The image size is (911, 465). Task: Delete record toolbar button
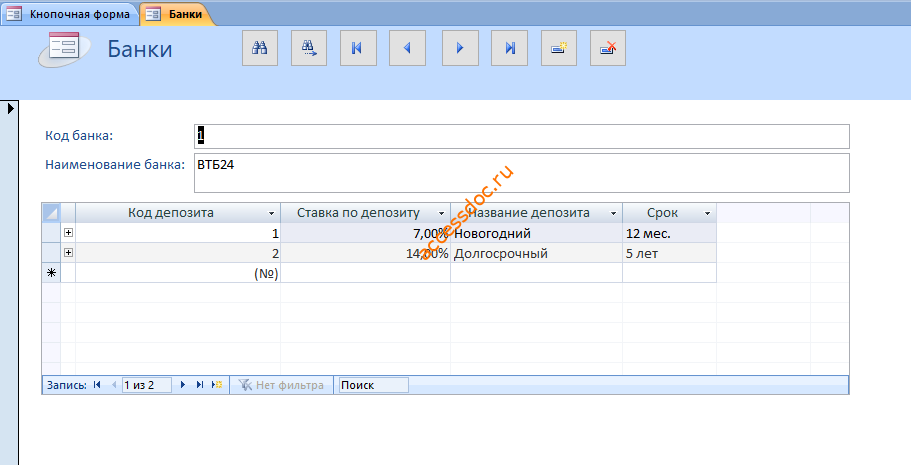(x=608, y=48)
